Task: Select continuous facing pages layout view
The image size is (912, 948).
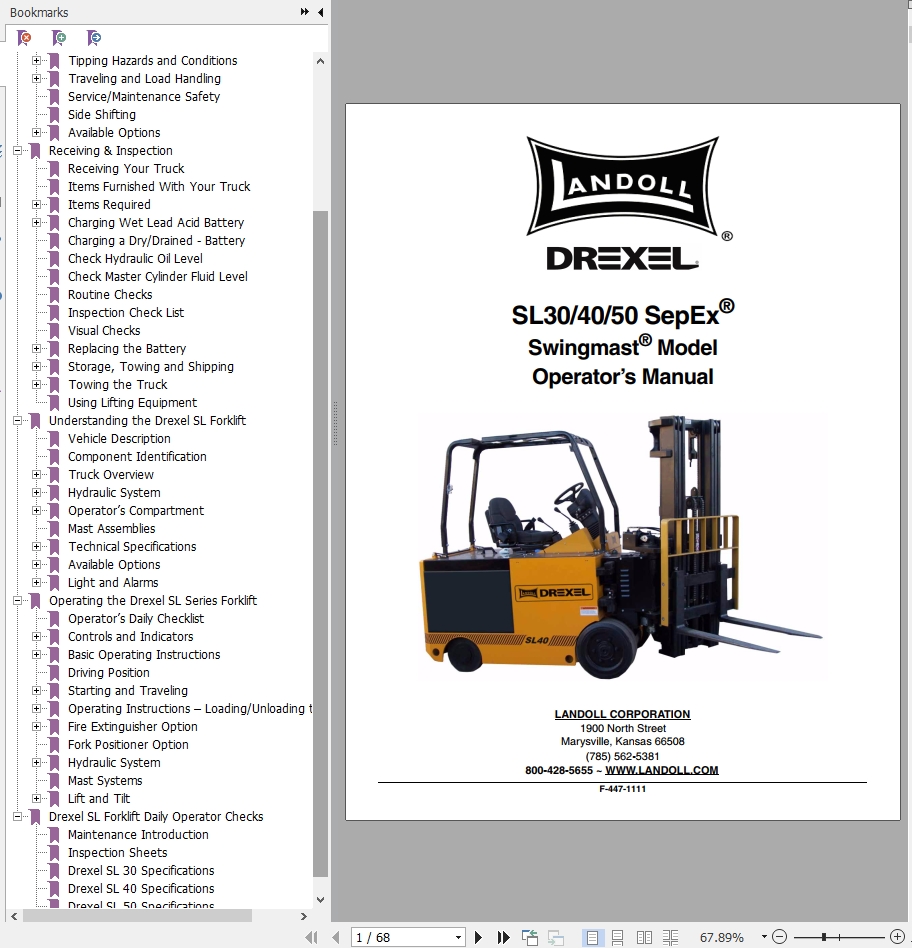Action: coord(670,938)
